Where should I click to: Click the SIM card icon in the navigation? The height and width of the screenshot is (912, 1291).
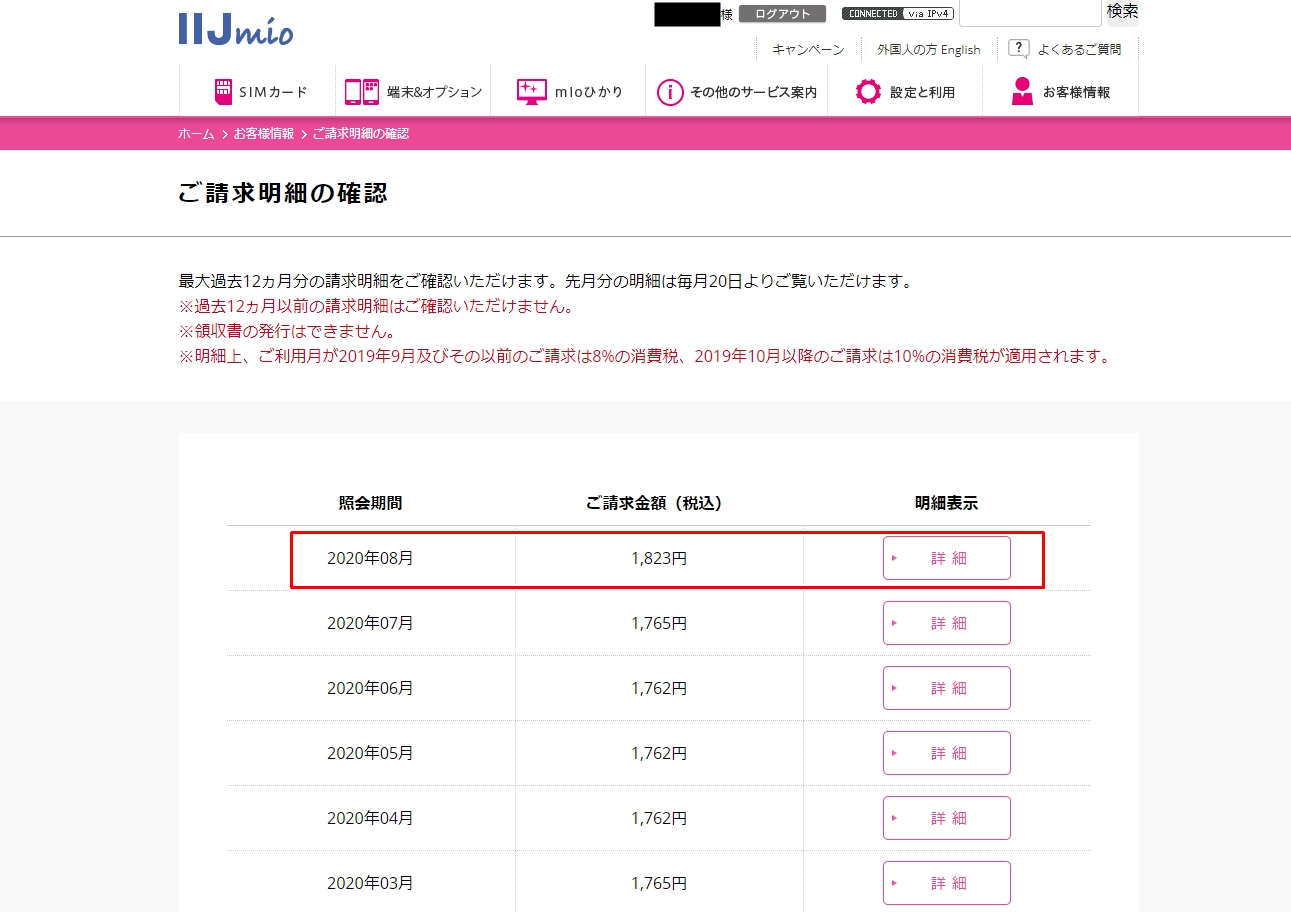click(223, 92)
